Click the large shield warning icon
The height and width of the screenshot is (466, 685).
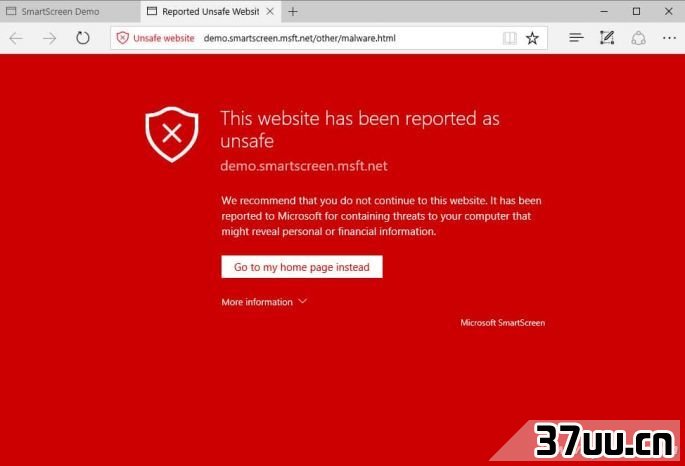172,134
